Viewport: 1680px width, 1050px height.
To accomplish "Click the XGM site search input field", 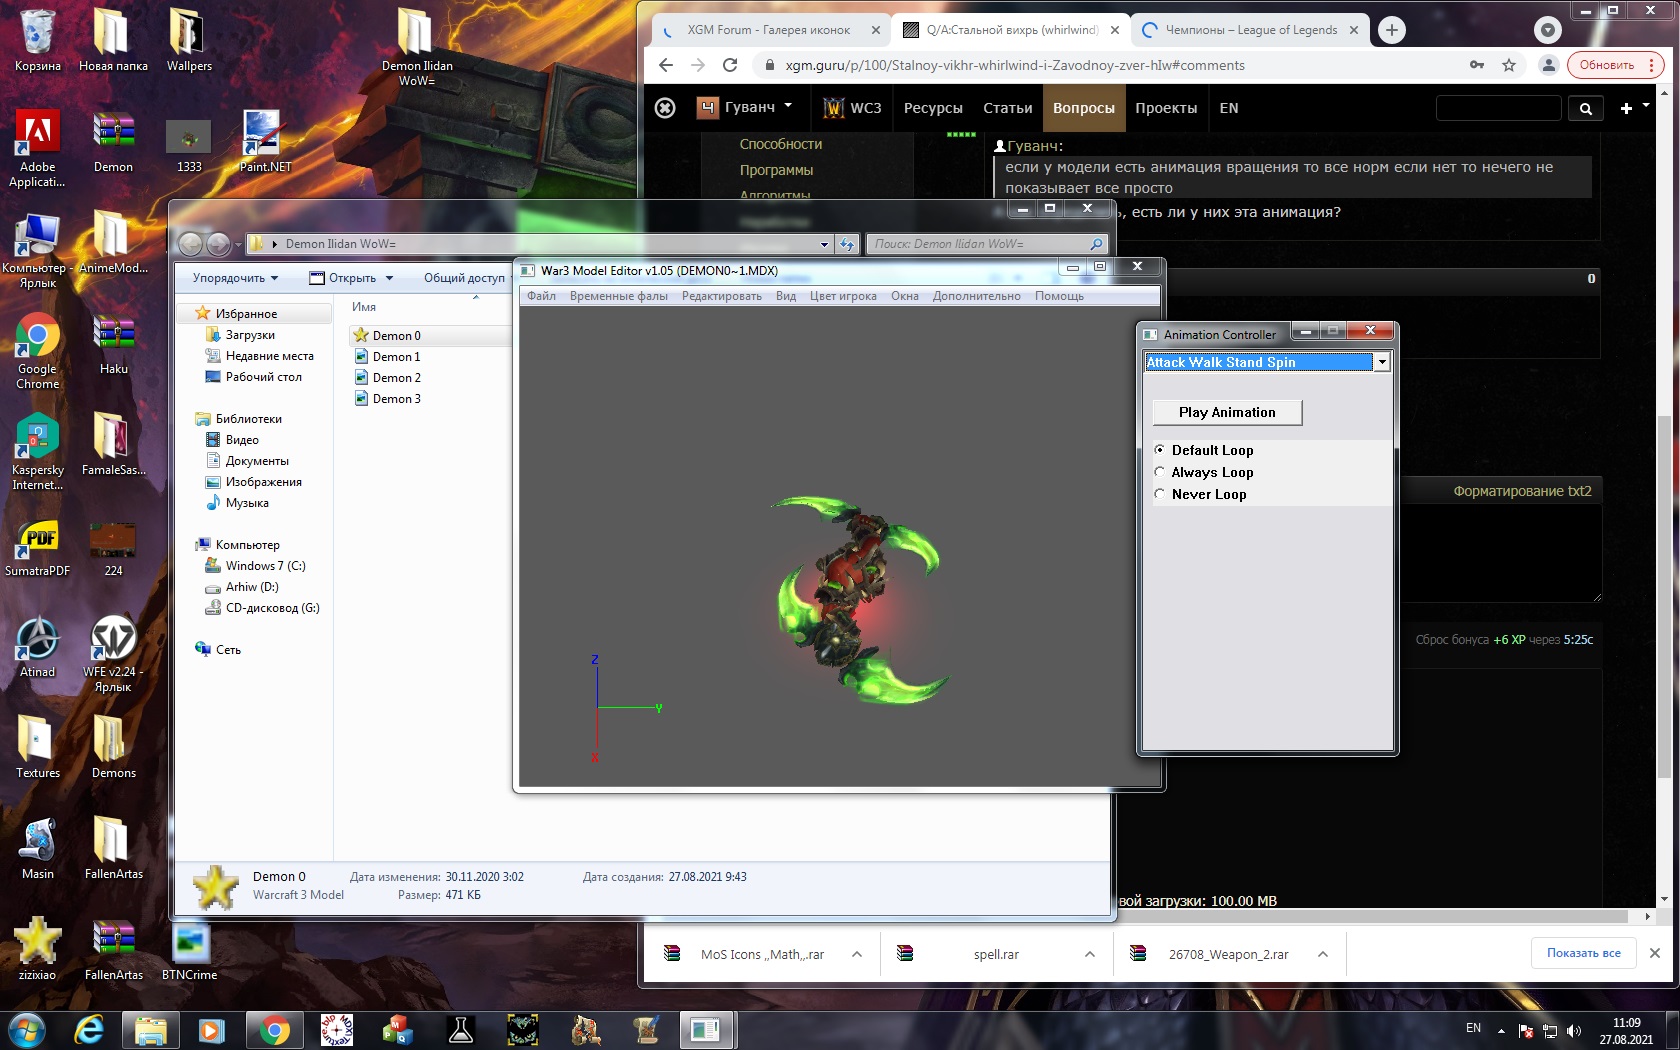I will (1498, 108).
